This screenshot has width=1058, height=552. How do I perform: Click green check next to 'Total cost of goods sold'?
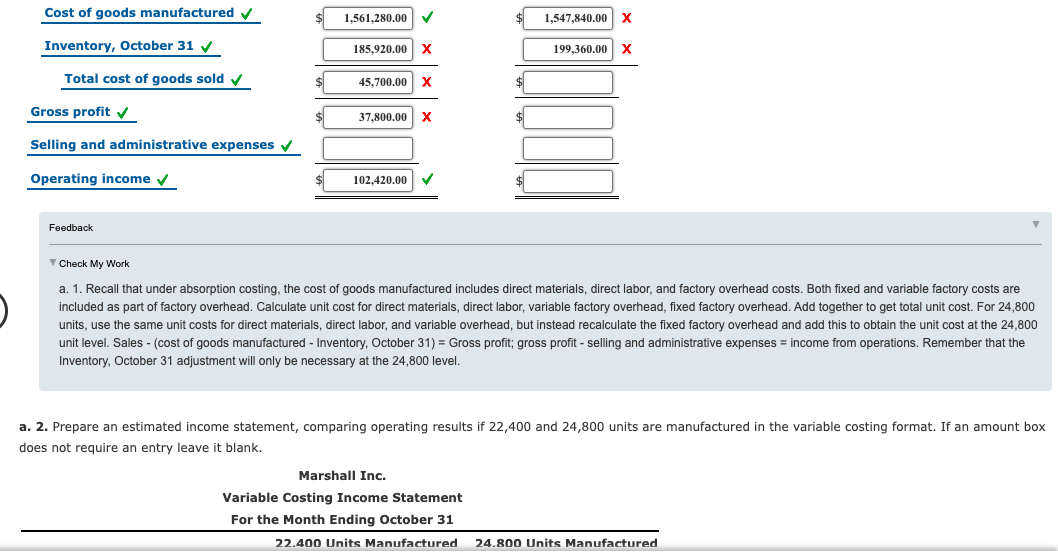coord(237,80)
